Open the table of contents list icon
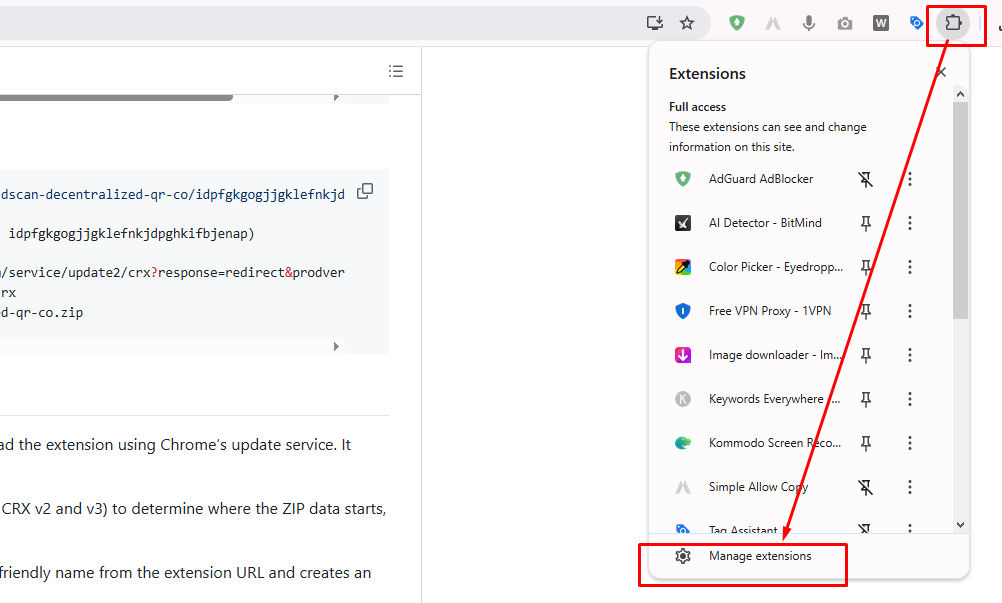1002x603 pixels. tap(396, 71)
